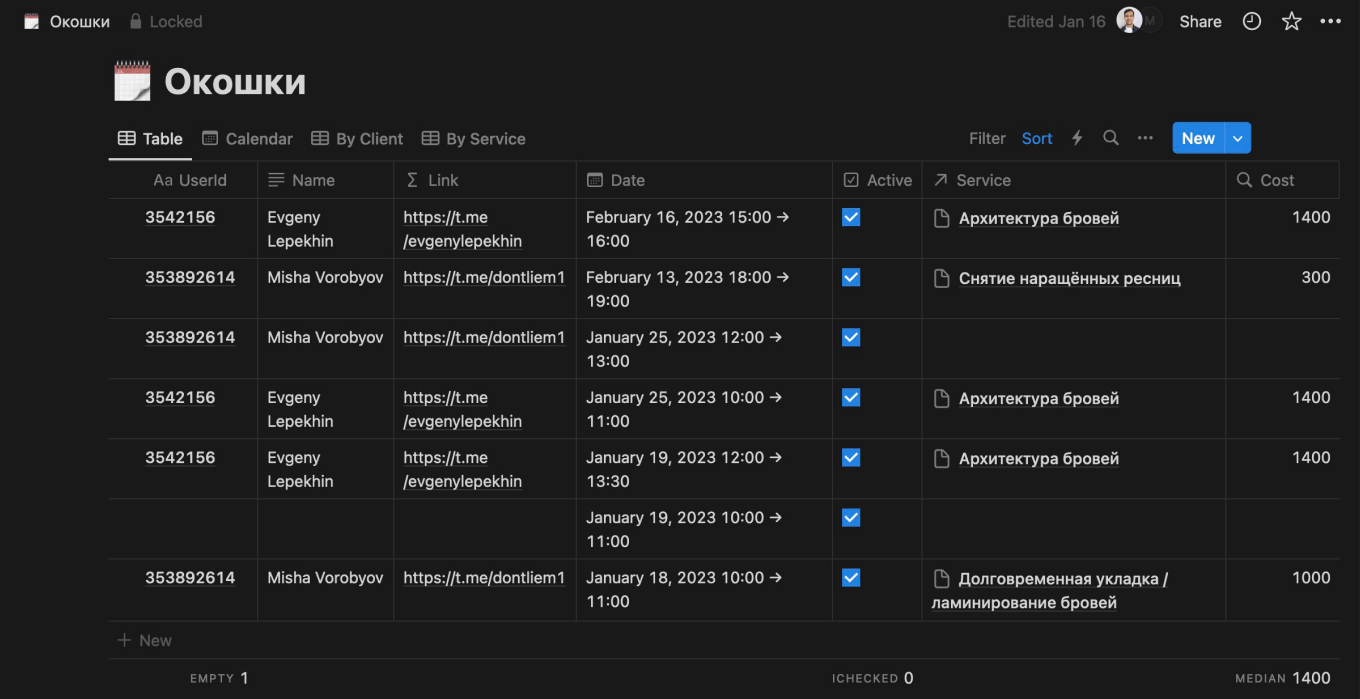The height and width of the screenshot is (699, 1360).
Task: Open the t.me/dontliem1 link in first Misha row
Action: click(x=484, y=277)
